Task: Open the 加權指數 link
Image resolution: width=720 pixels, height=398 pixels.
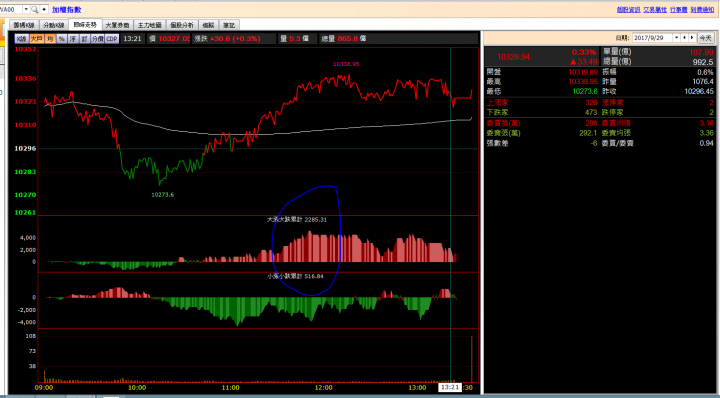Action: [67, 10]
